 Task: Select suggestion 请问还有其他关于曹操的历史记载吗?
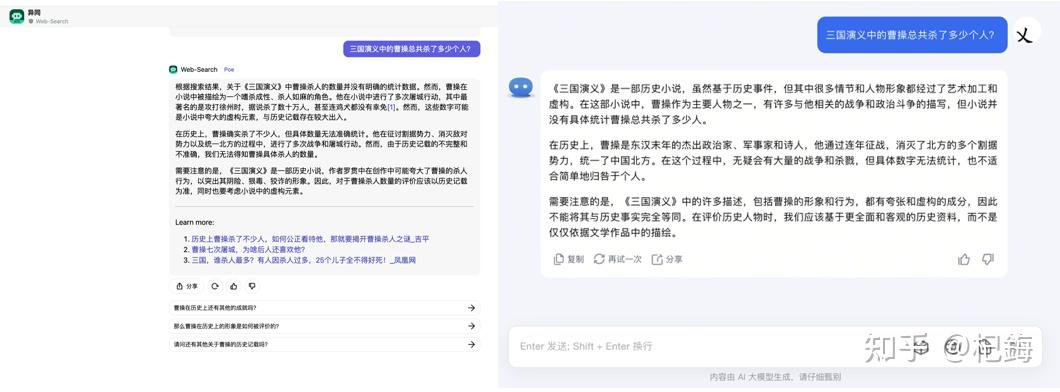[x=324, y=344]
